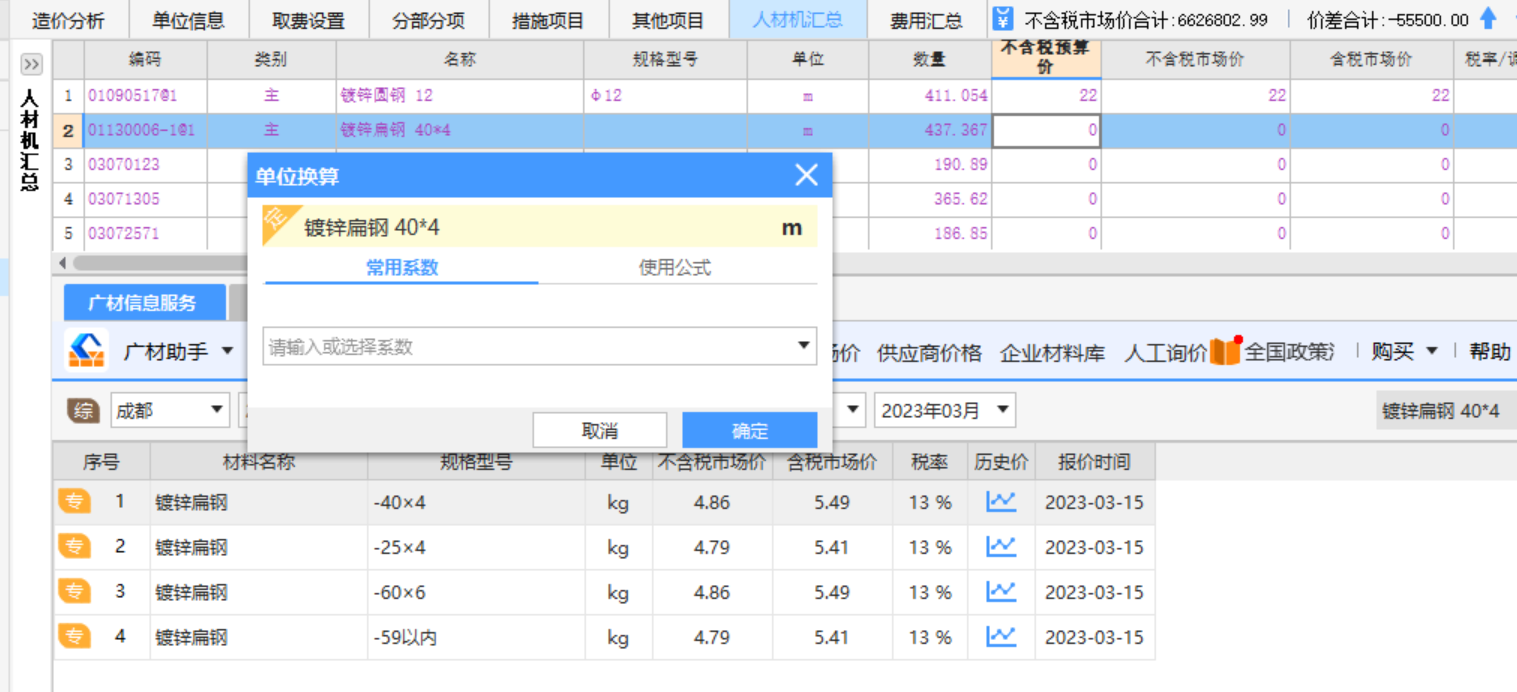Click the 4.86 price in the -60×6 row

(x=712, y=592)
